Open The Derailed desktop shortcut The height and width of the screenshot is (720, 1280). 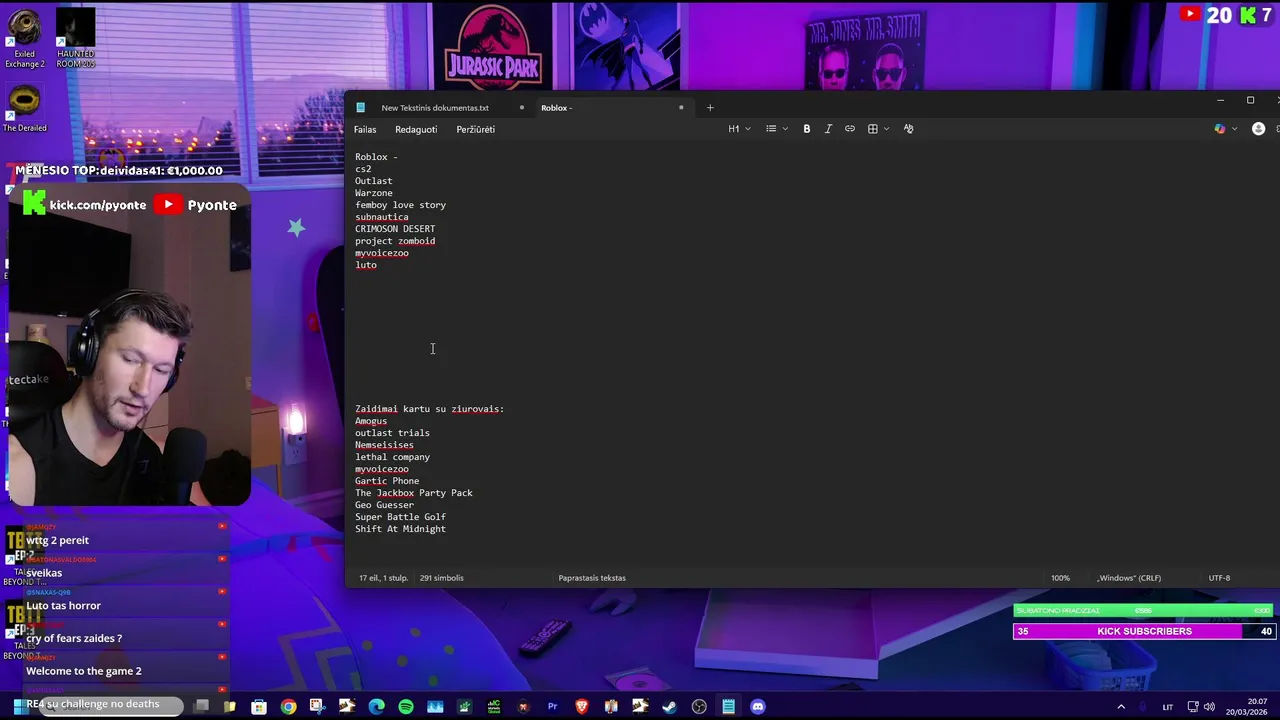[25, 109]
